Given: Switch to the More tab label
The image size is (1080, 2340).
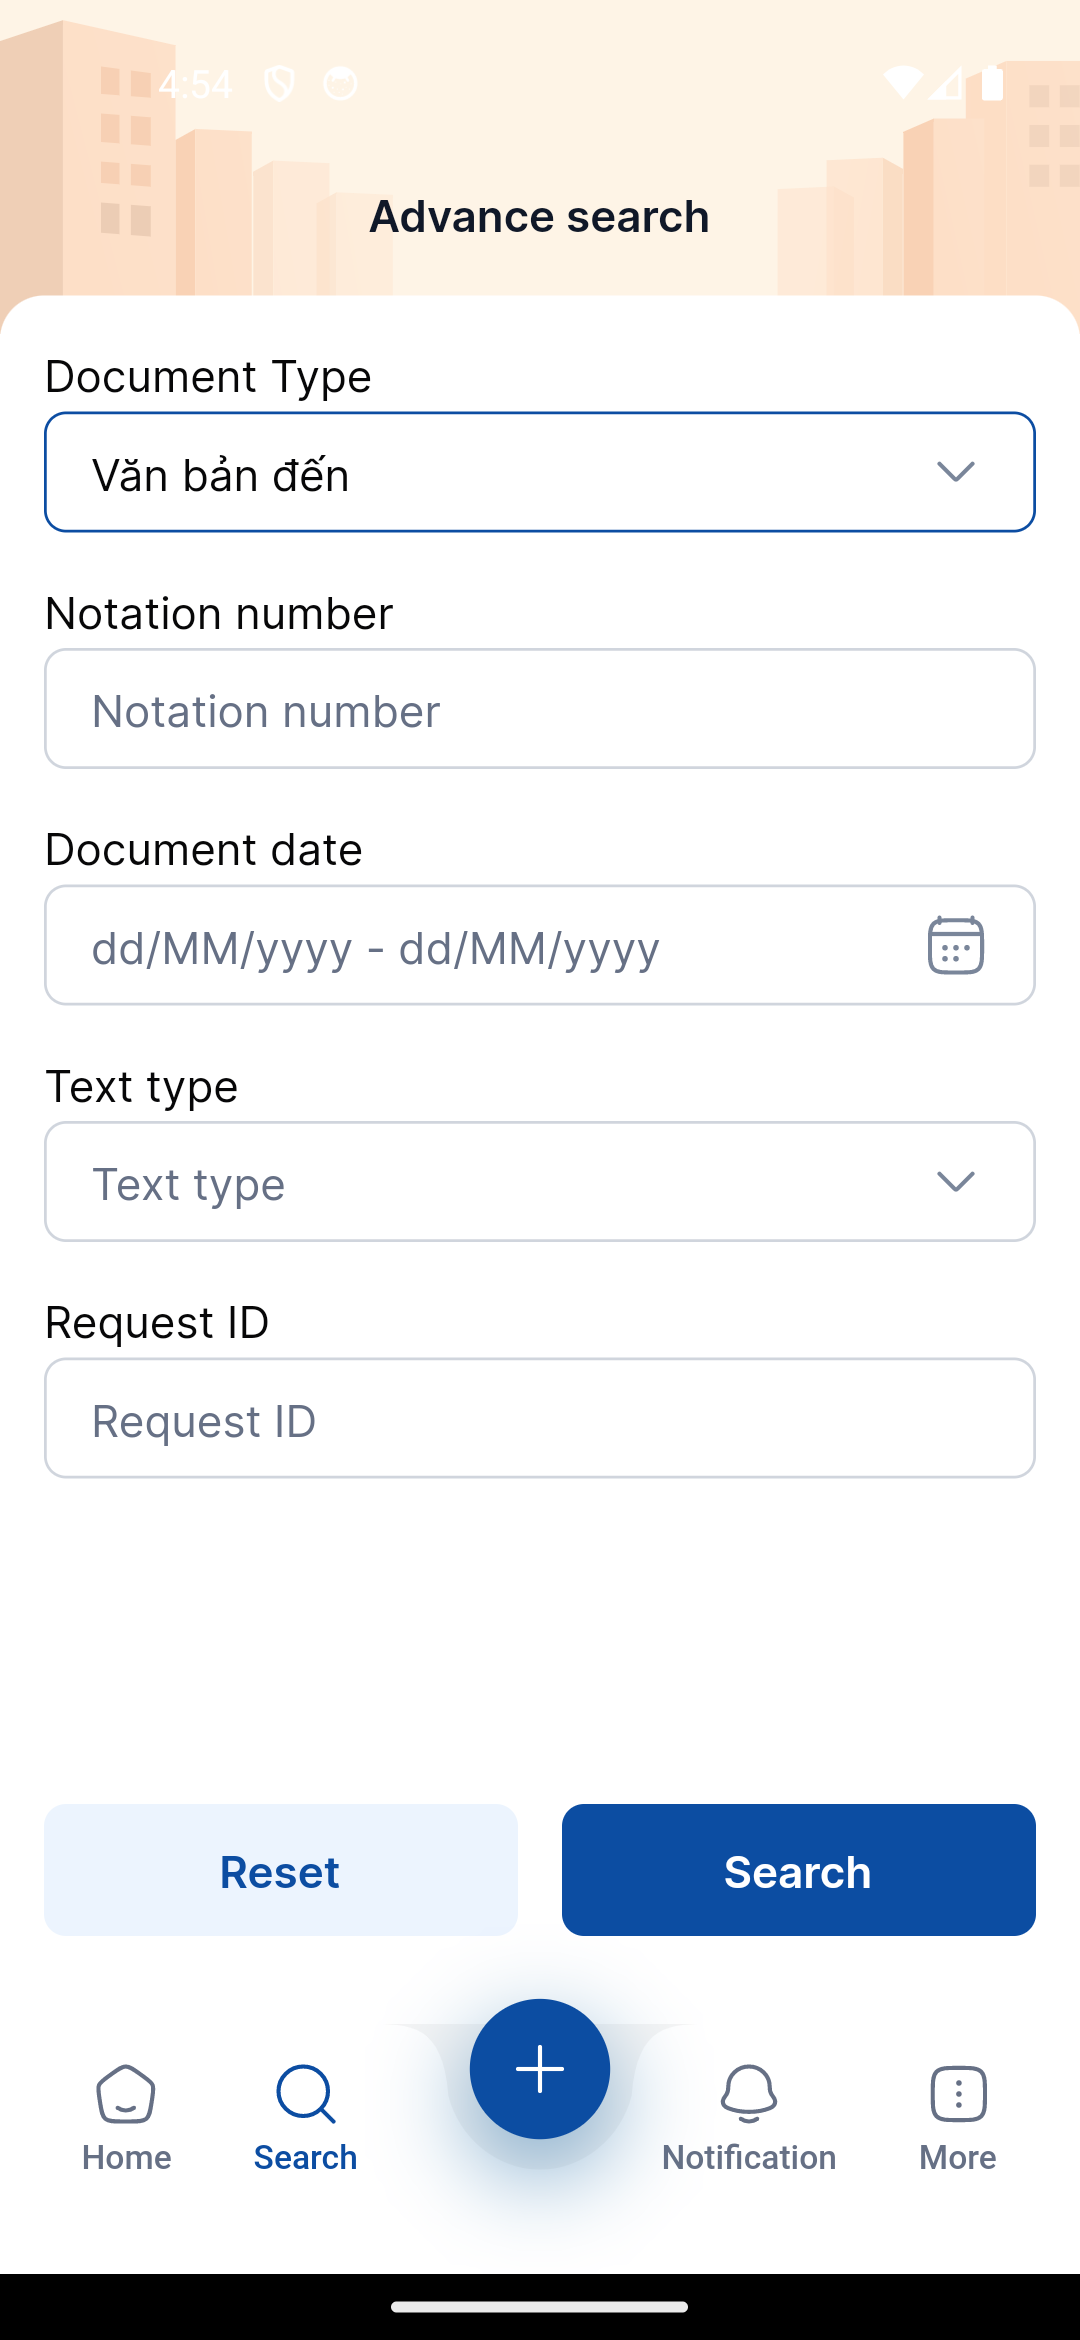Looking at the screenshot, I should pos(958,2158).
